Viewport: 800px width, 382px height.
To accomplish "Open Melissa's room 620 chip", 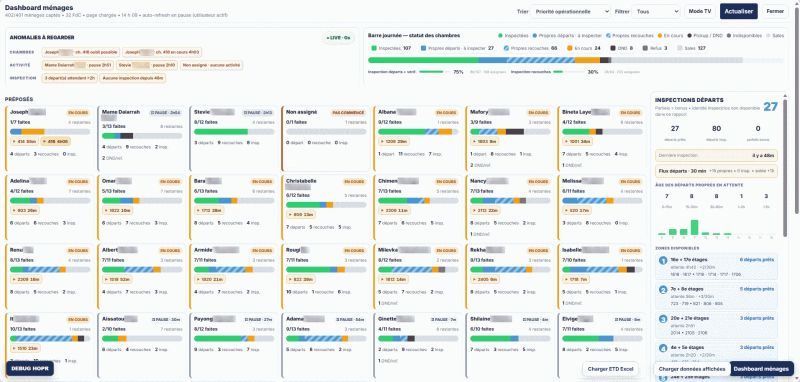I will point(576,210).
